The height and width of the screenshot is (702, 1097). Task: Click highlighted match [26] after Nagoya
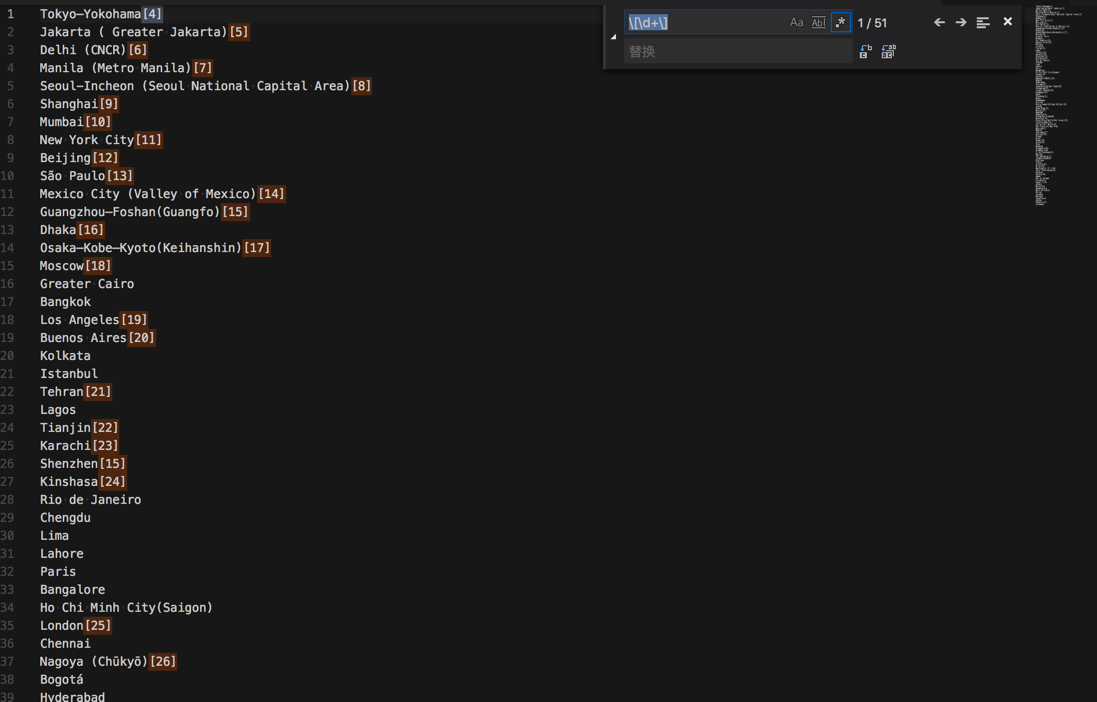[163, 661]
